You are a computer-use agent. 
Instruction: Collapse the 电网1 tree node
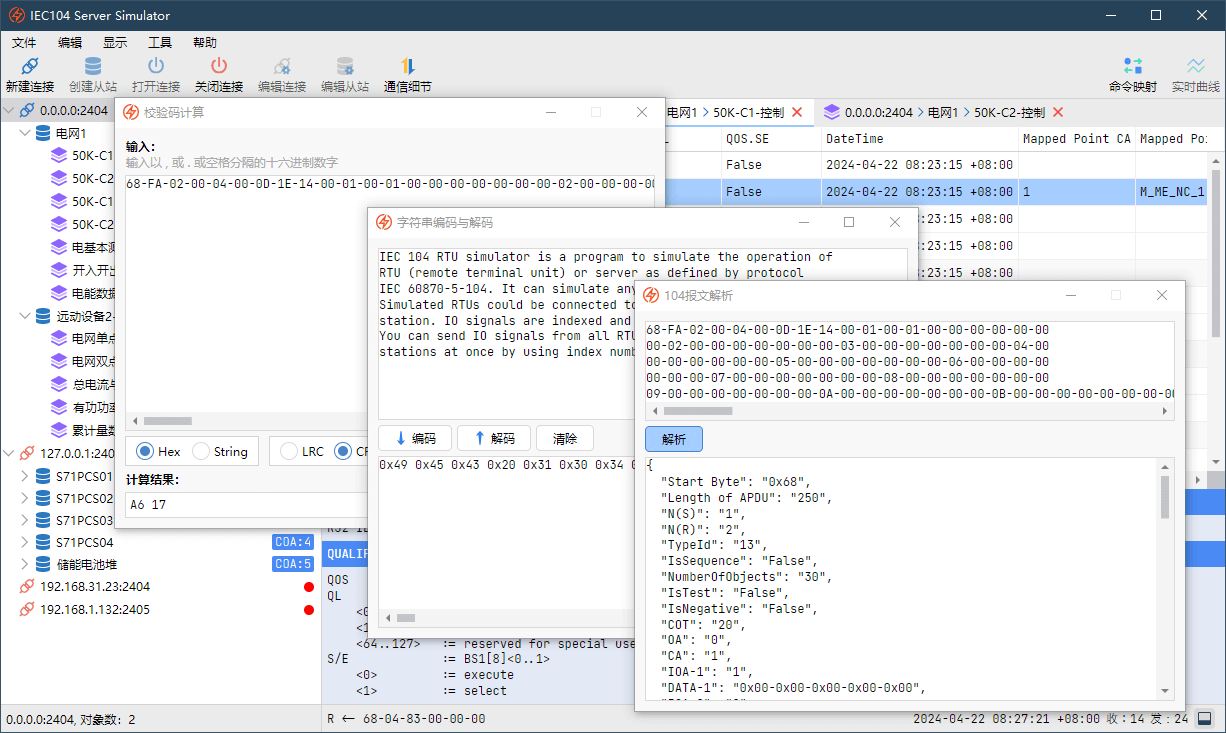point(25,133)
